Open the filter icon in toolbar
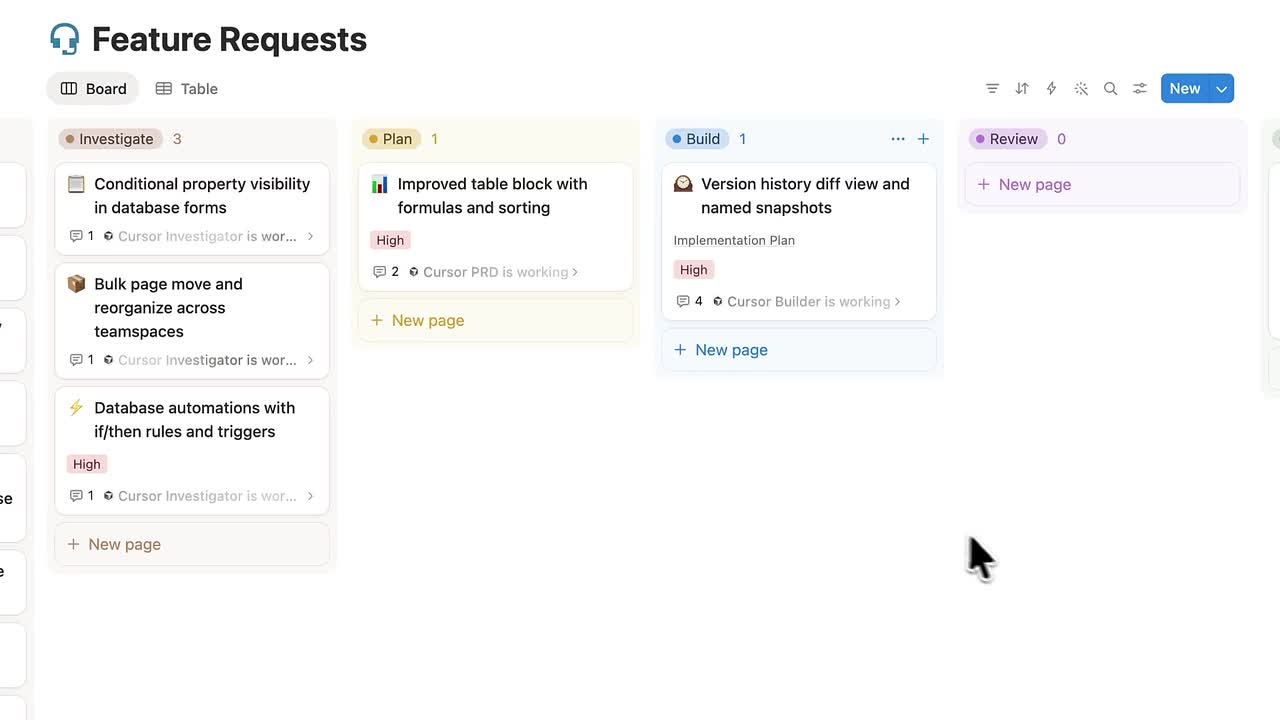The width and height of the screenshot is (1280, 720). coord(992,88)
